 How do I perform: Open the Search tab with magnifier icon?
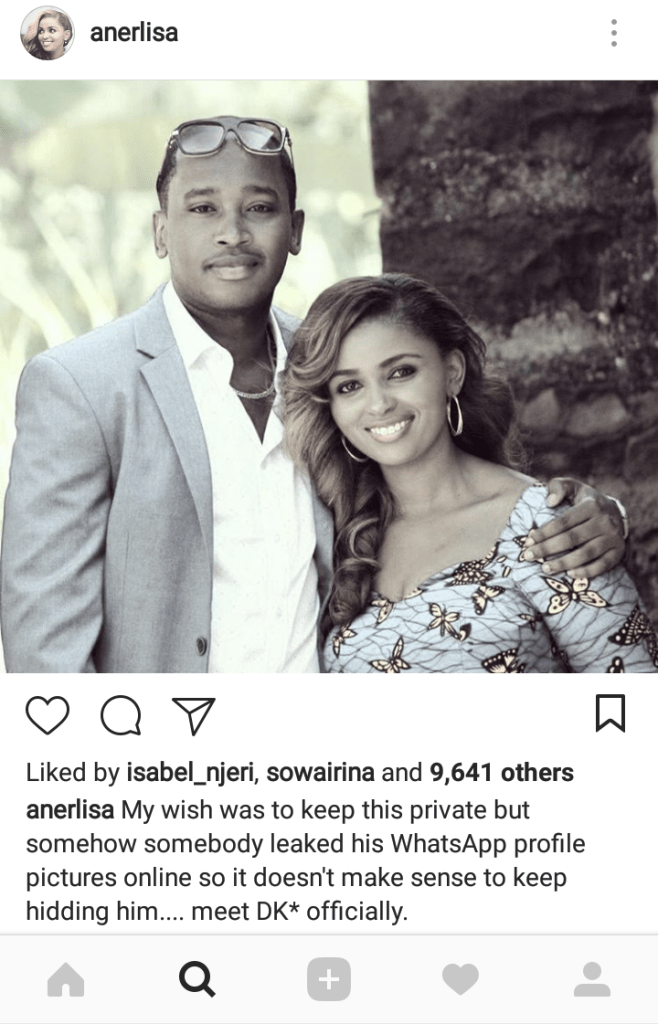197,980
